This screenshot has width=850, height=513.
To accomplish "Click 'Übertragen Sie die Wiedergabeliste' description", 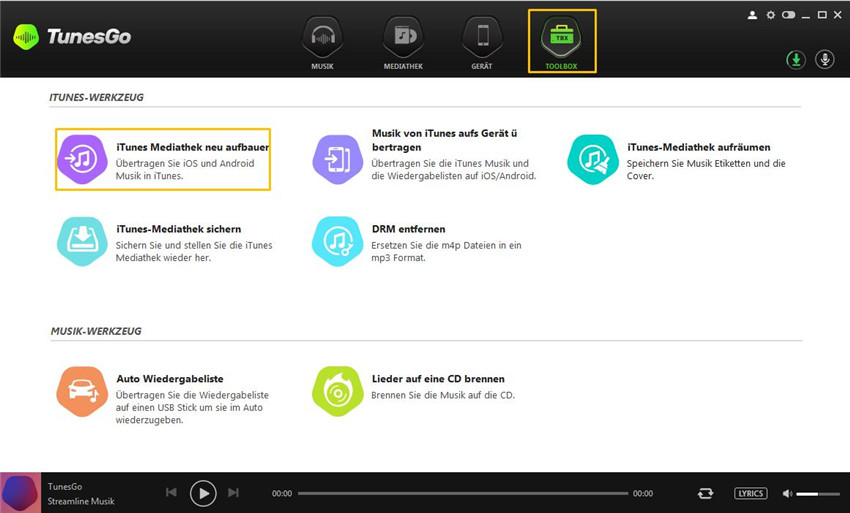I will pyautogui.click(x=192, y=407).
